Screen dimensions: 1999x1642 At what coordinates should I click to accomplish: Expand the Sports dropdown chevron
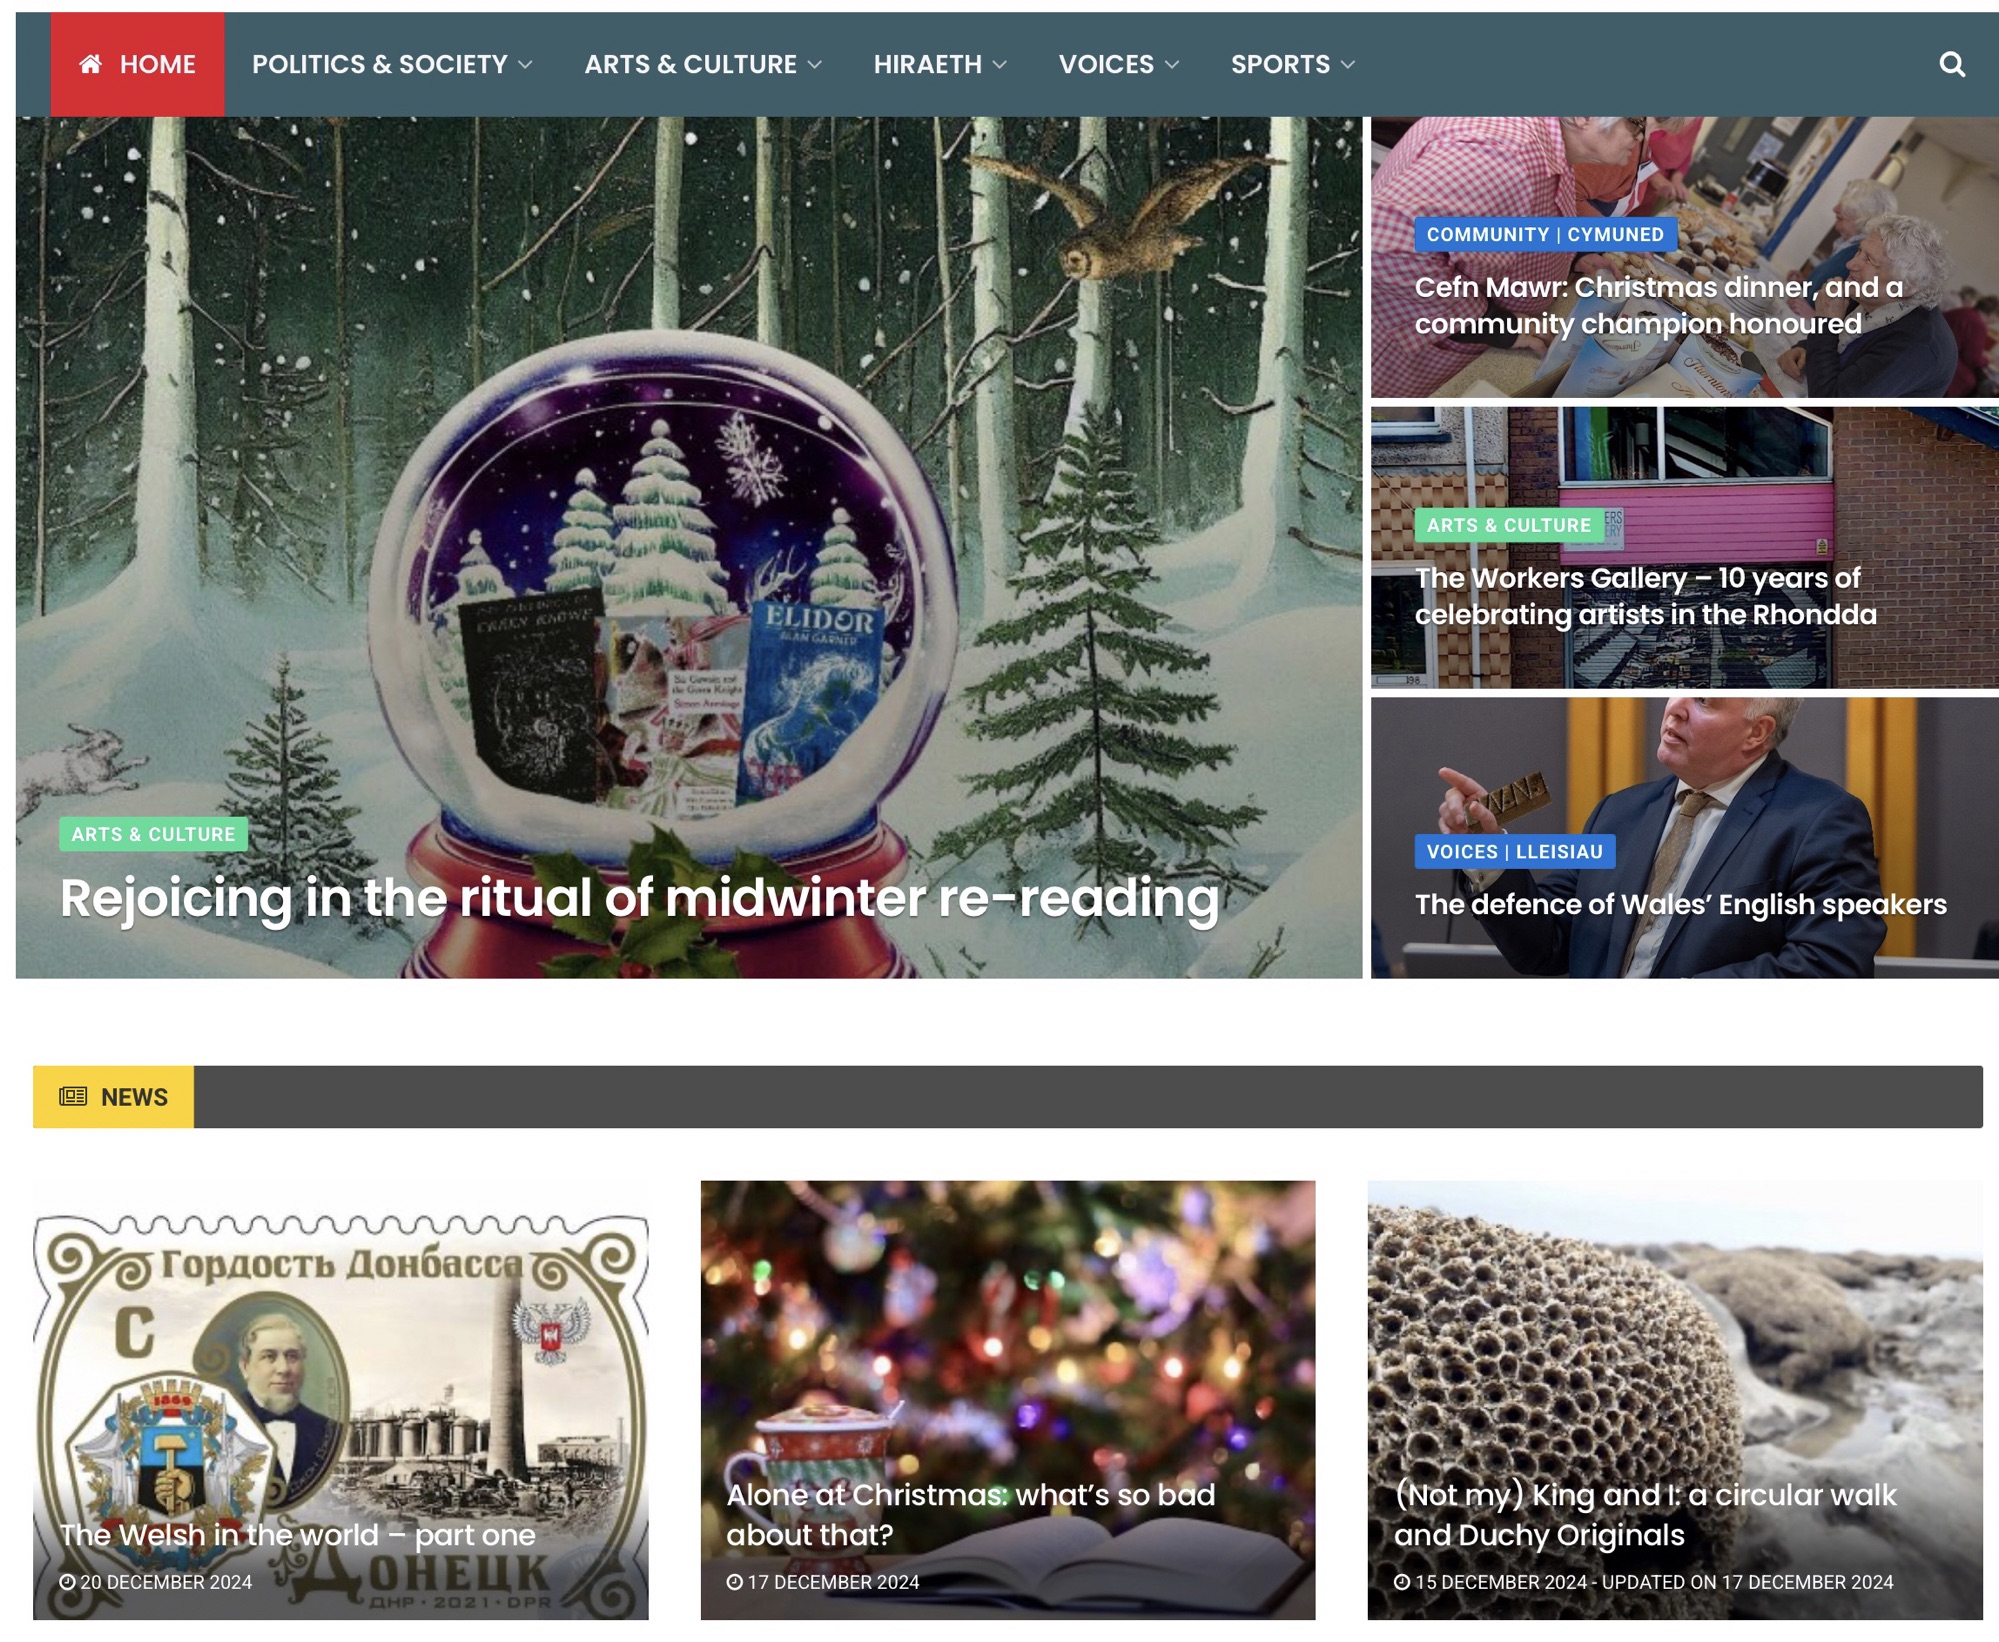[x=1348, y=65]
